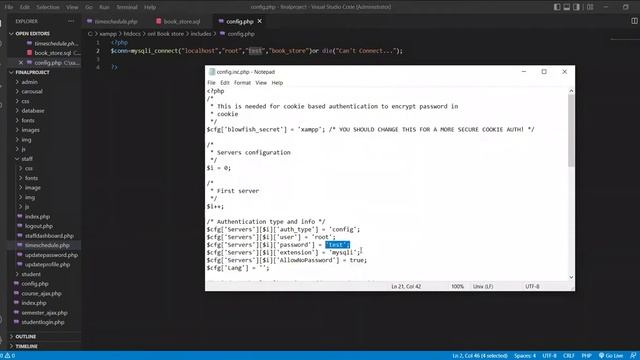Open Run menu in VS Code
The height and width of the screenshot is (360, 640).
click(104, 7)
